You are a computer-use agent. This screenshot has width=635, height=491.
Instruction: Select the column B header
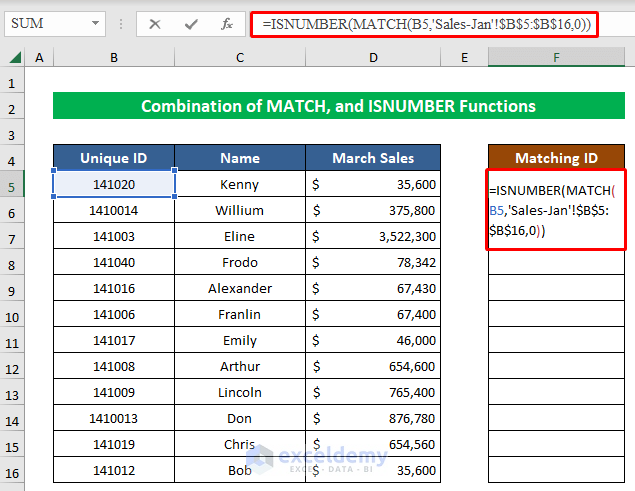click(x=114, y=59)
